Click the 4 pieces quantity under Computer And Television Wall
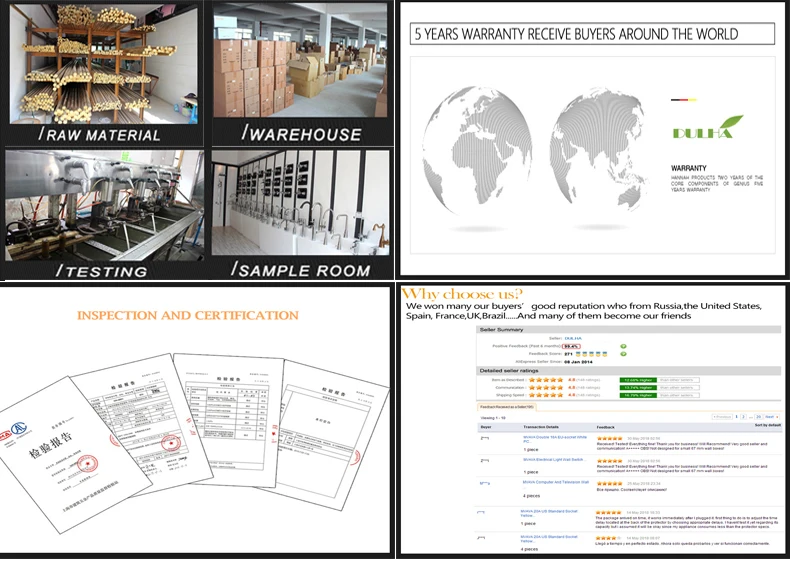 532,496
